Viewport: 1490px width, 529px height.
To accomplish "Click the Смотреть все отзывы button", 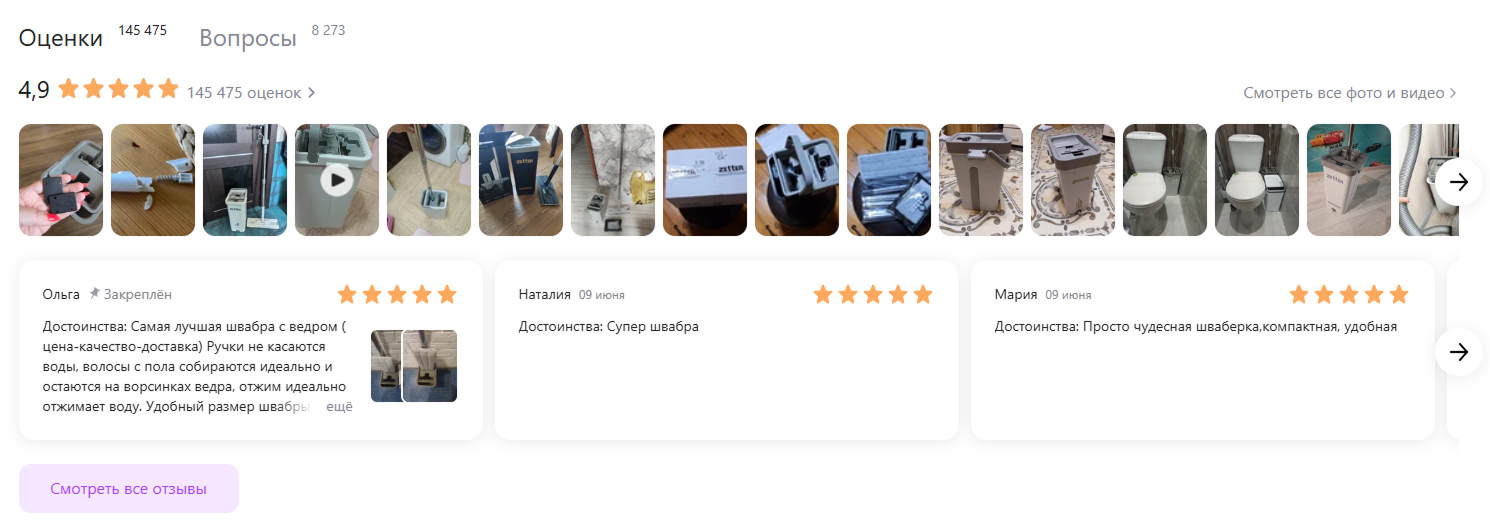I will tap(129, 489).
